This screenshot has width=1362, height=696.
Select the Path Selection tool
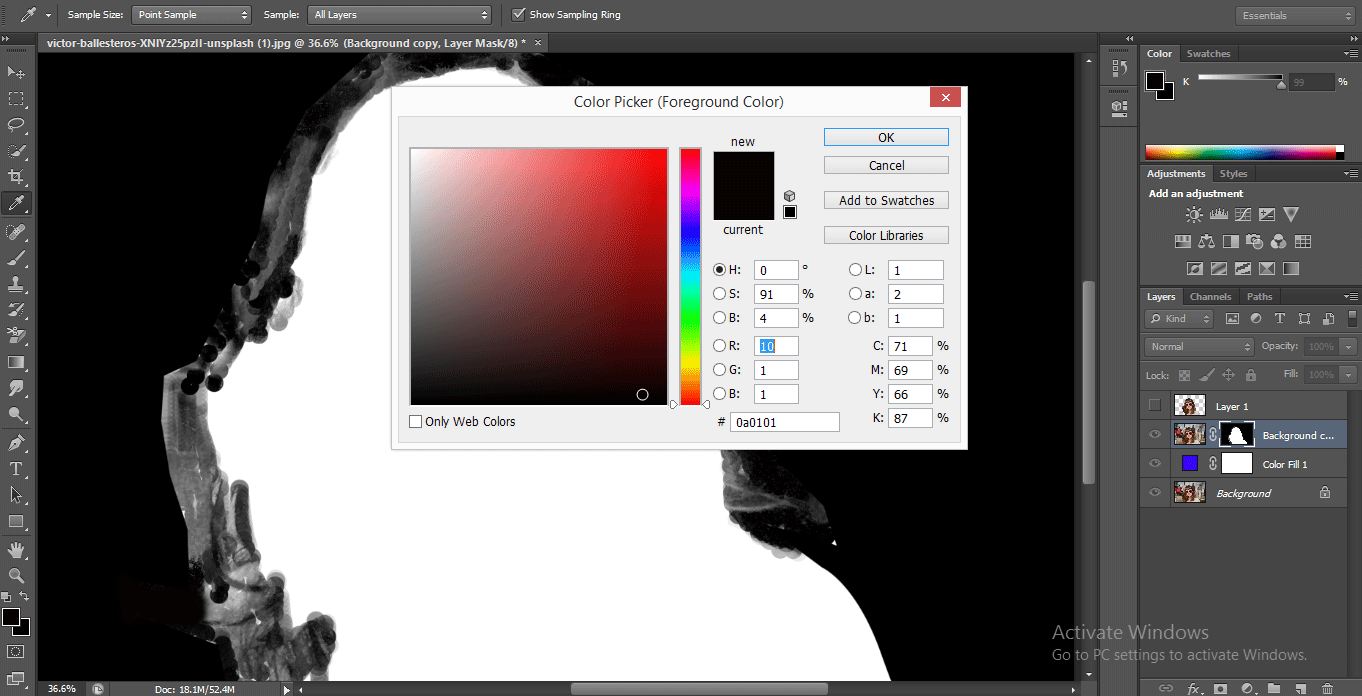coord(17,495)
